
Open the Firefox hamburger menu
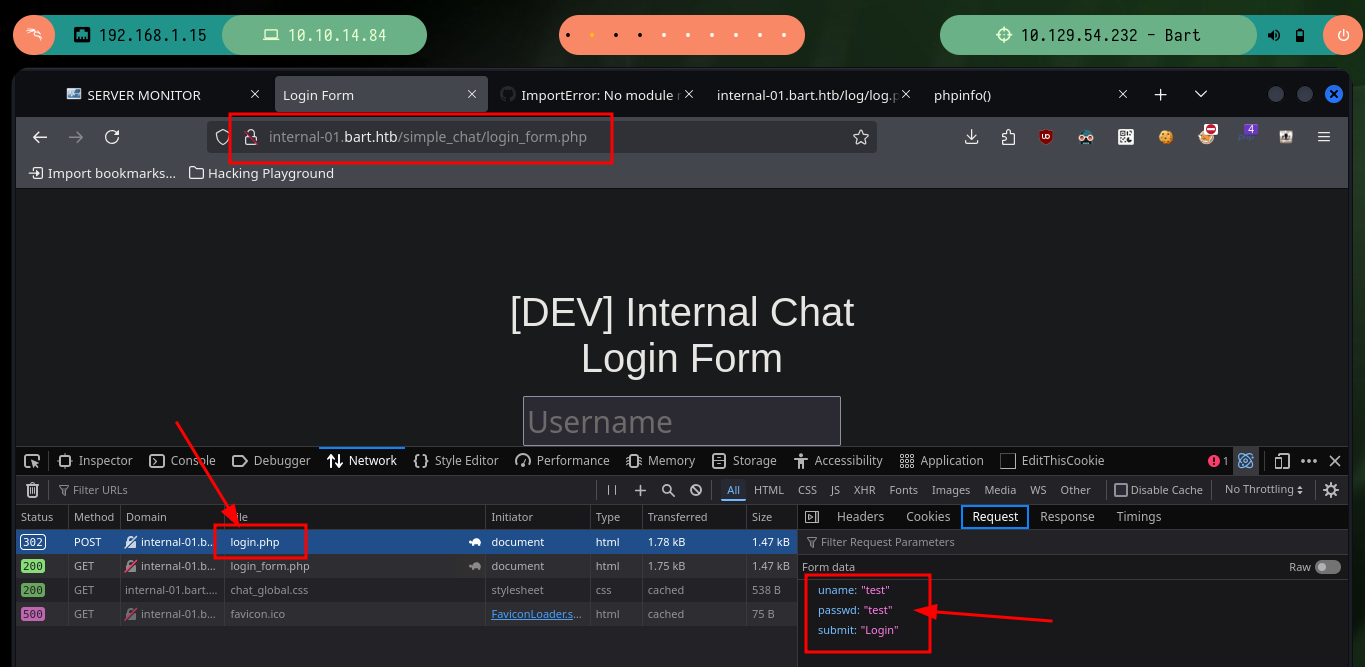(x=1324, y=137)
